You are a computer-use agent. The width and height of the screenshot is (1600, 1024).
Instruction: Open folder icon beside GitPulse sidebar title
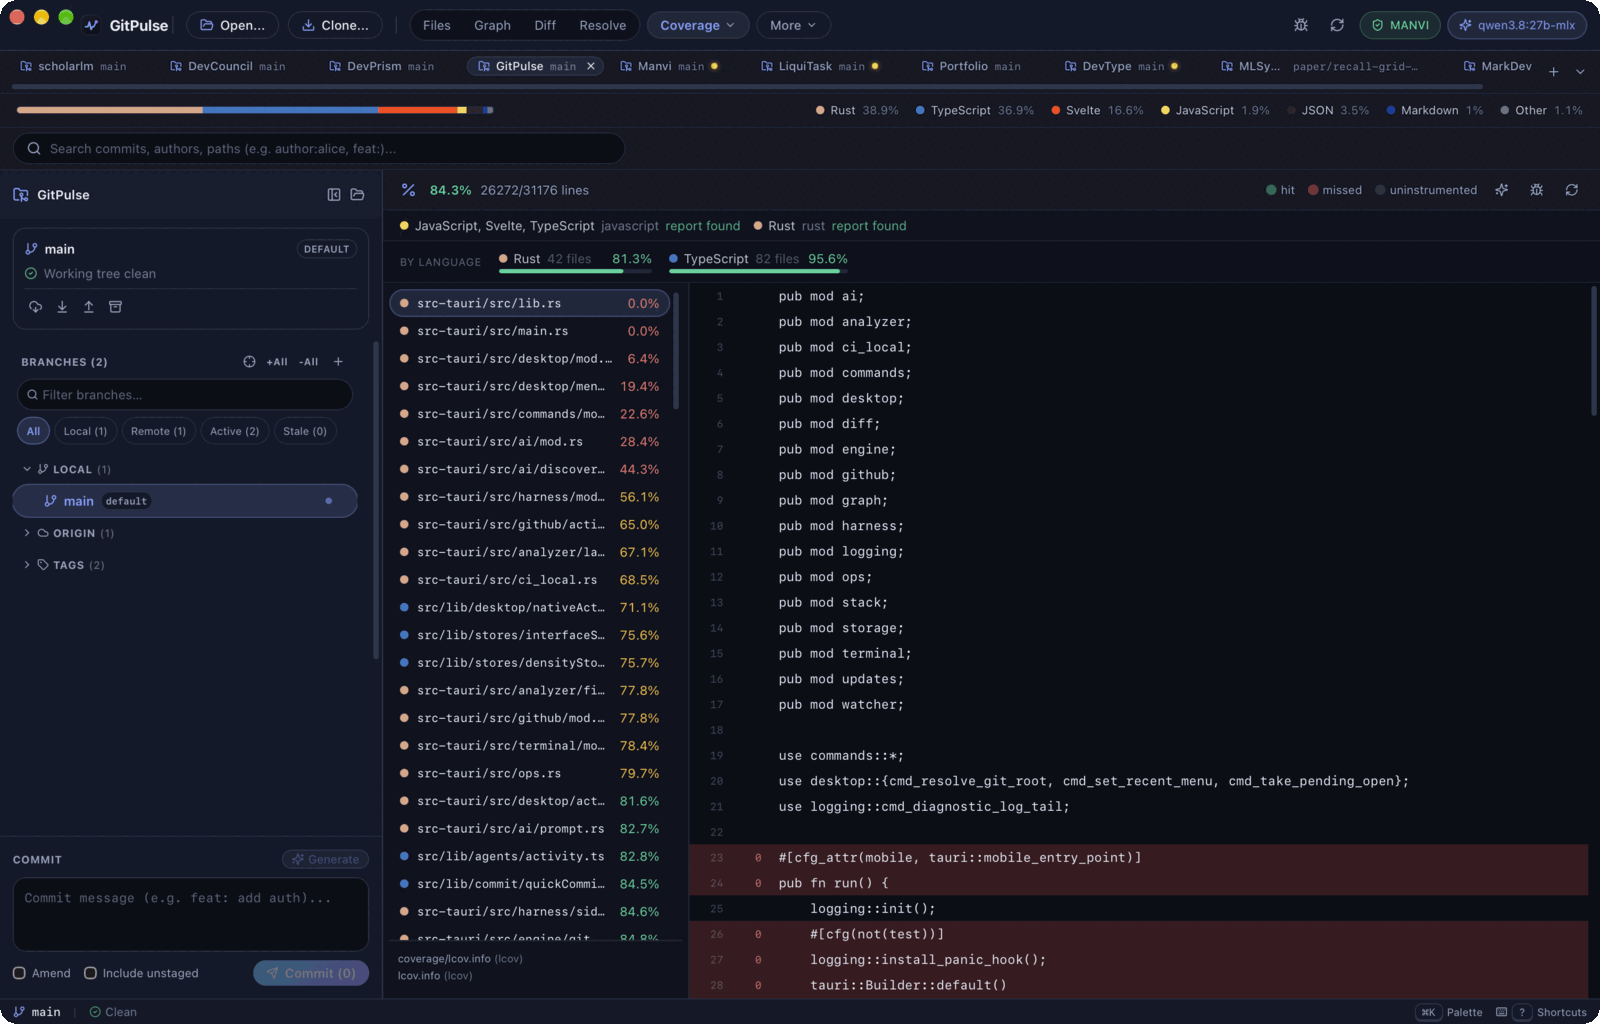point(357,195)
